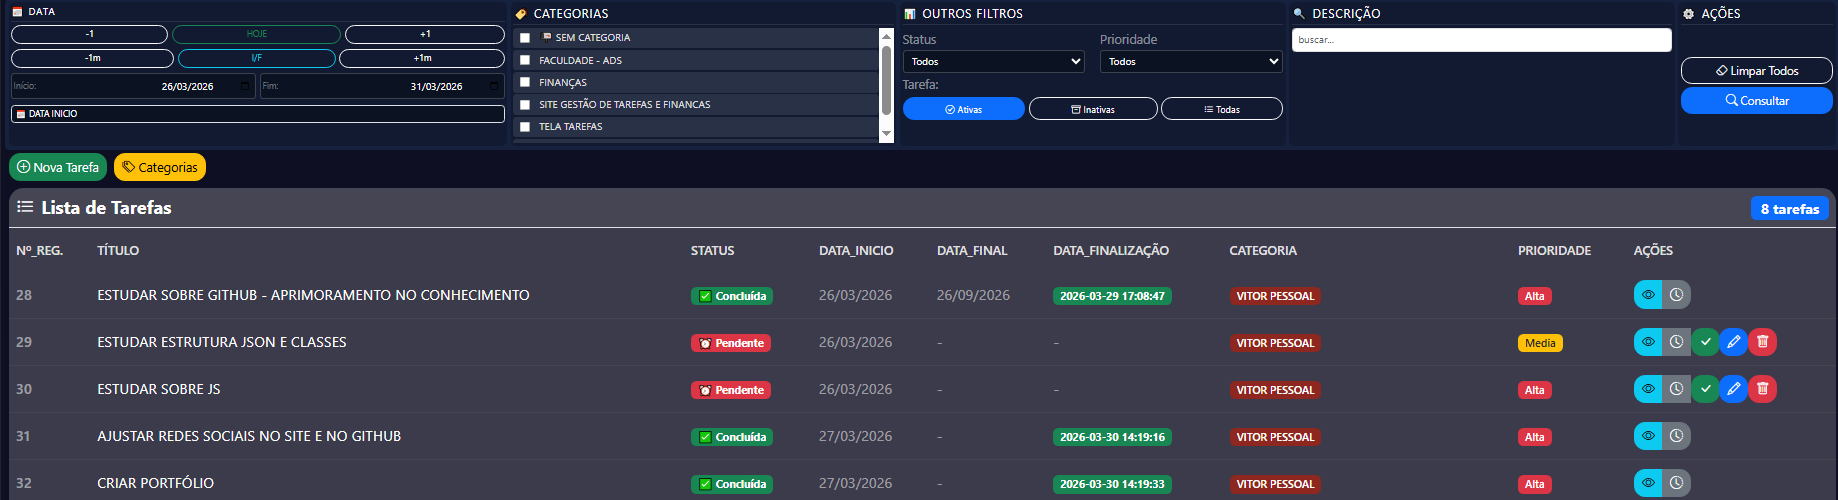Click the eye view icon for task 28
The width and height of the screenshot is (1838, 500).
tap(1648, 295)
